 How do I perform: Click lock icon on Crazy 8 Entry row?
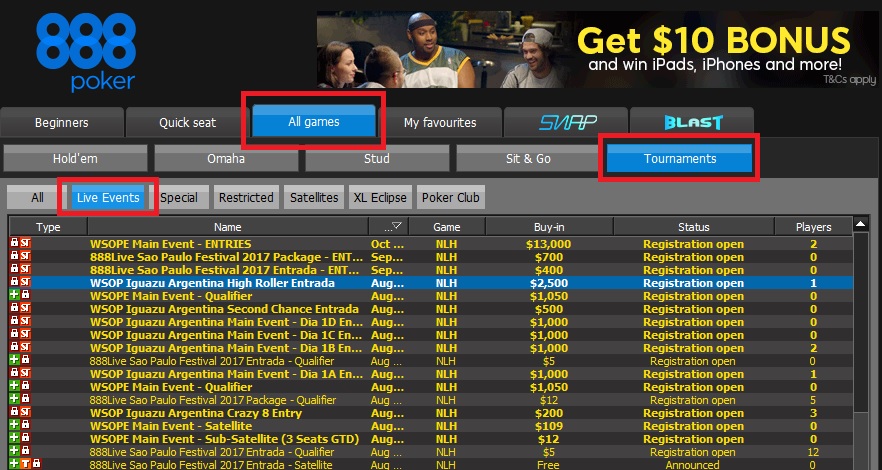pyautogui.click(x=15, y=413)
